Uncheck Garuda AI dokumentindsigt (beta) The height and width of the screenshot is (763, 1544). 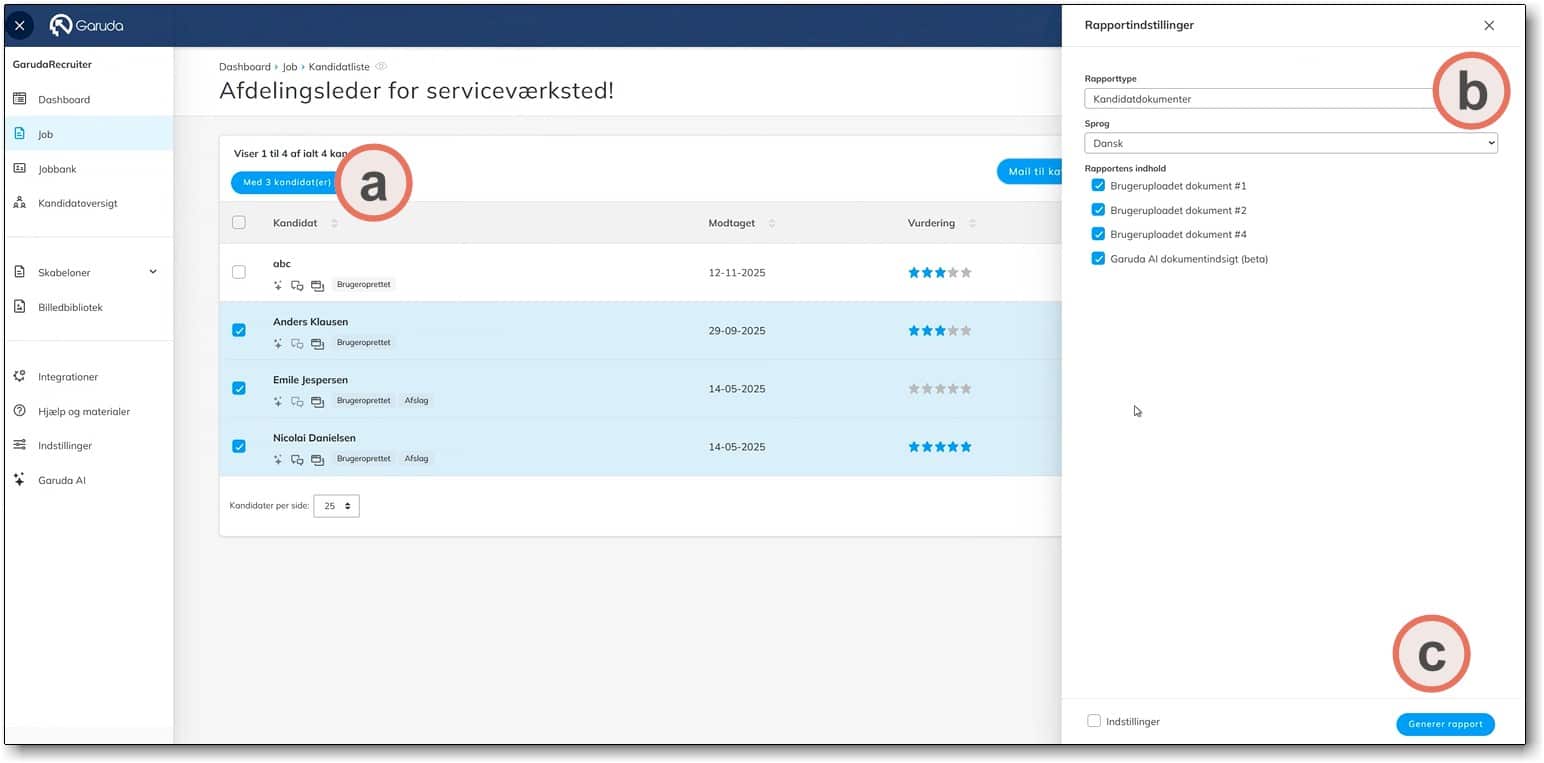click(x=1098, y=258)
